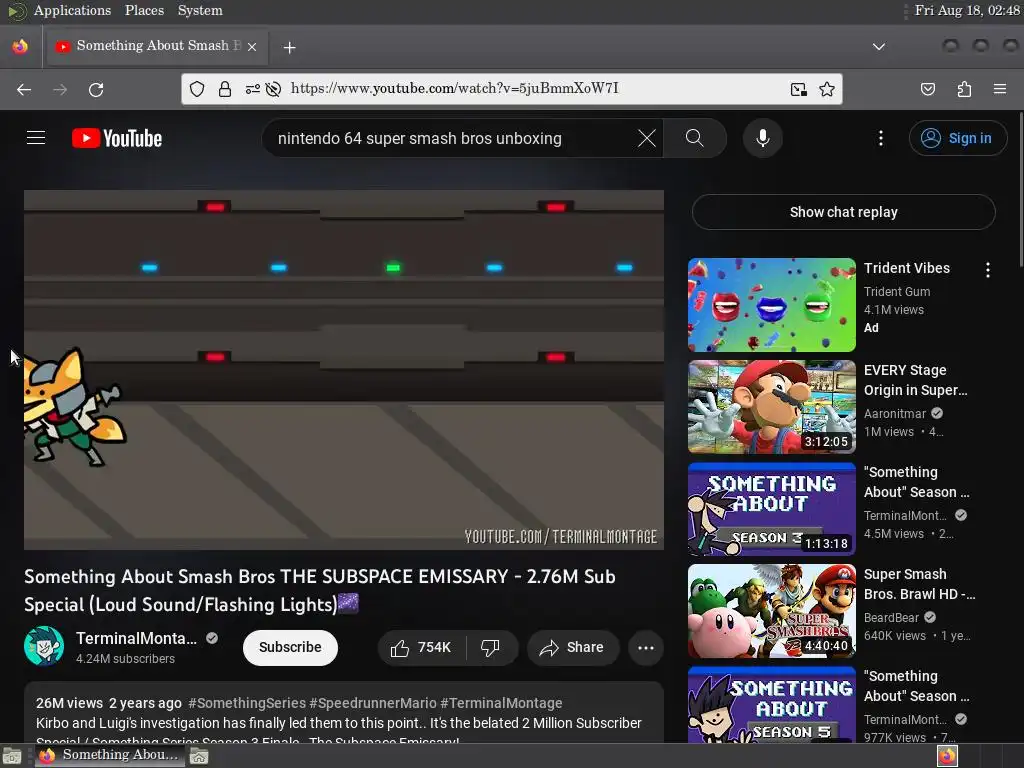Show site security padlock info
The image size is (1024, 768).
pyautogui.click(x=225, y=89)
